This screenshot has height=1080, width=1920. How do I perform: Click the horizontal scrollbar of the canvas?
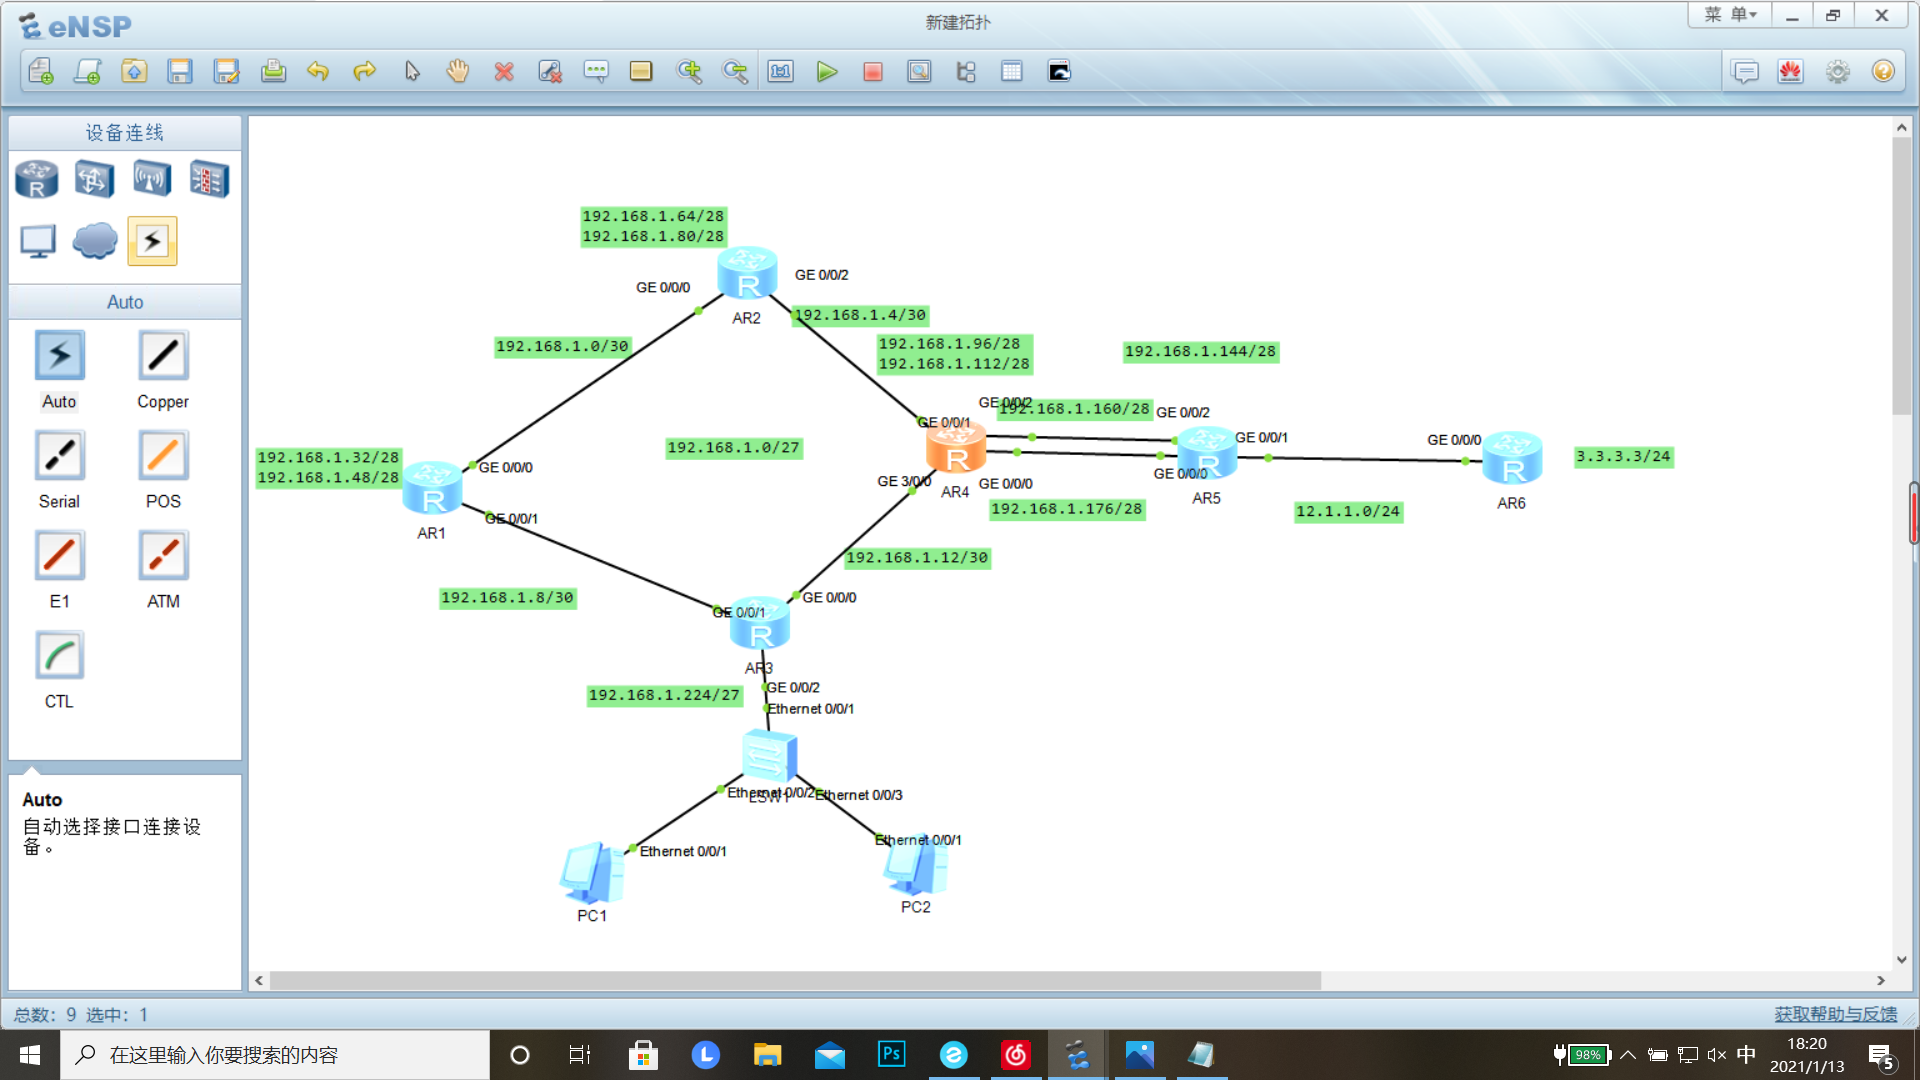795,981
